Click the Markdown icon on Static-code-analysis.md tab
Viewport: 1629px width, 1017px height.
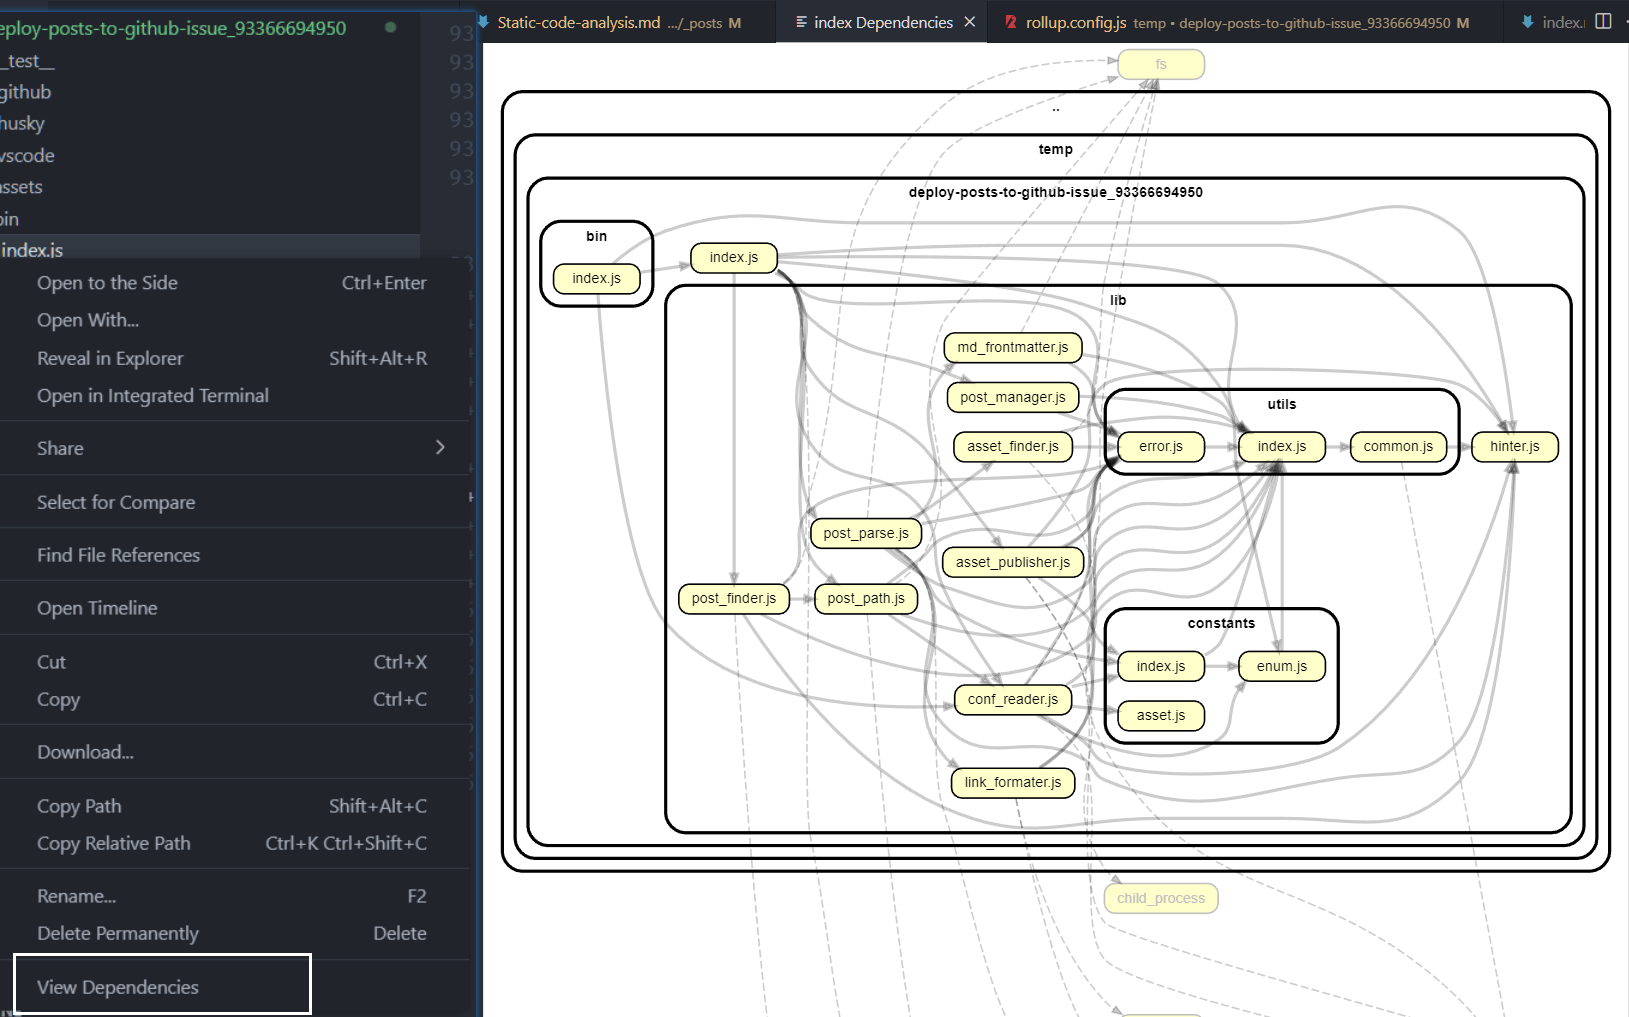484,22
